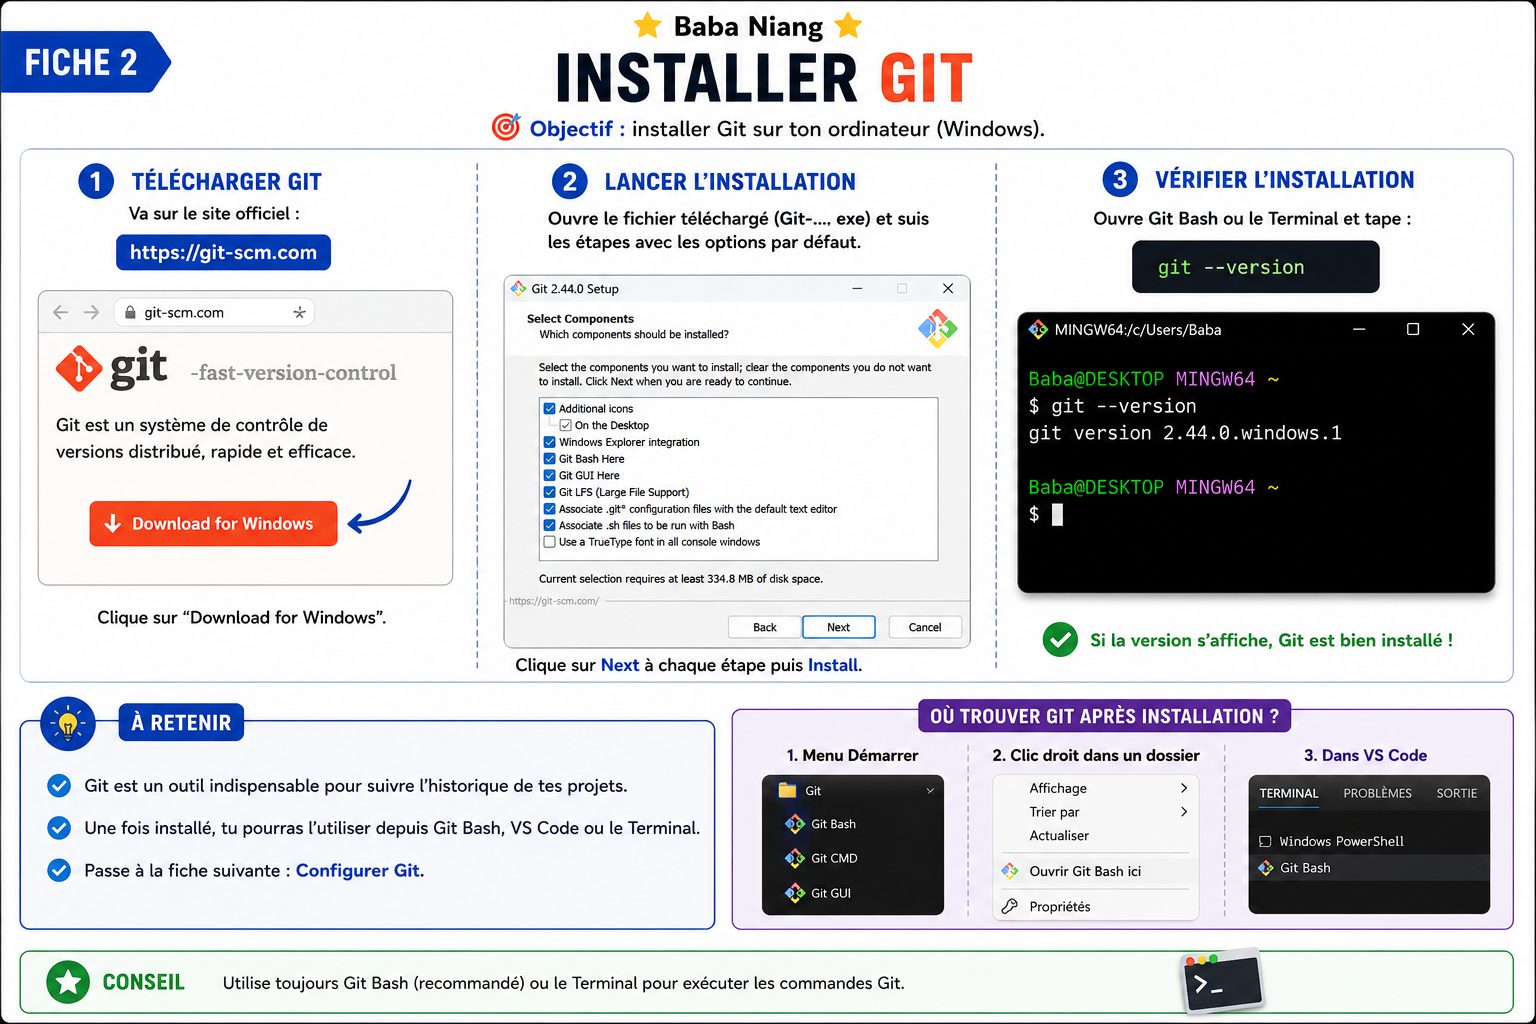Click the padlock icon beside git-scm.com

coord(129,313)
